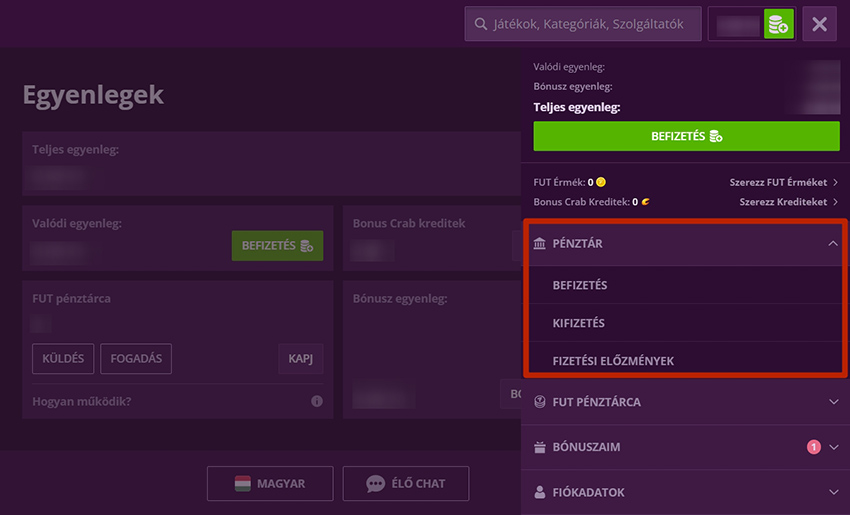The image size is (850, 515).
Task: Click the search field for games
Action: click(582, 24)
